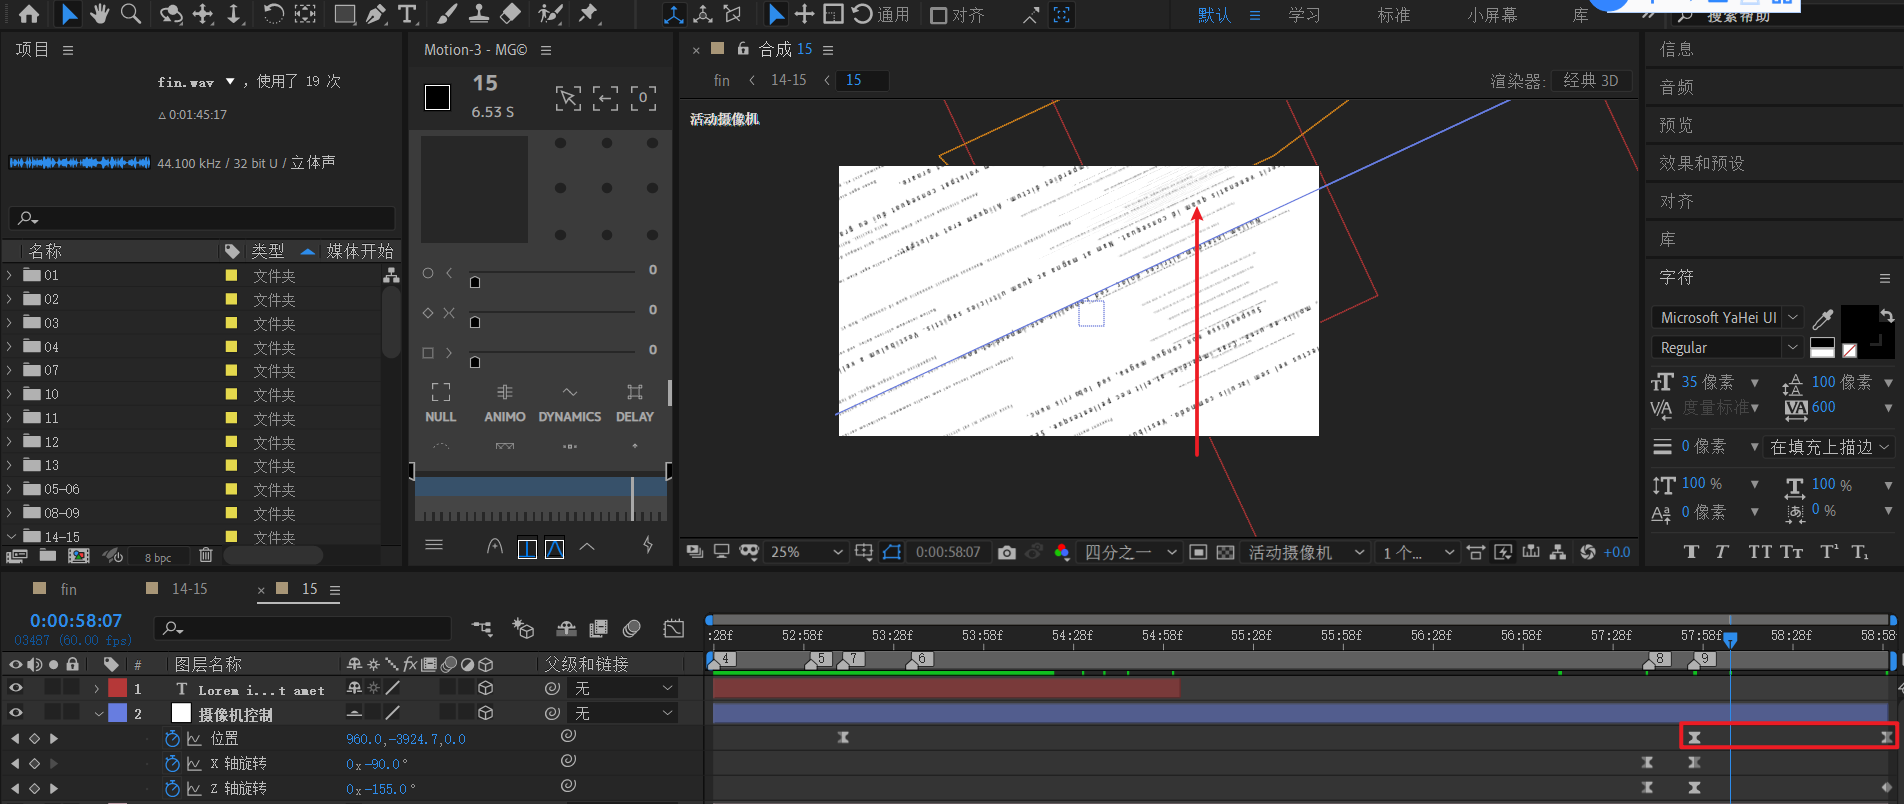This screenshot has height=804, width=1904.
Task: Click the NULL button in Motion-3 panel
Action: pyautogui.click(x=441, y=403)
